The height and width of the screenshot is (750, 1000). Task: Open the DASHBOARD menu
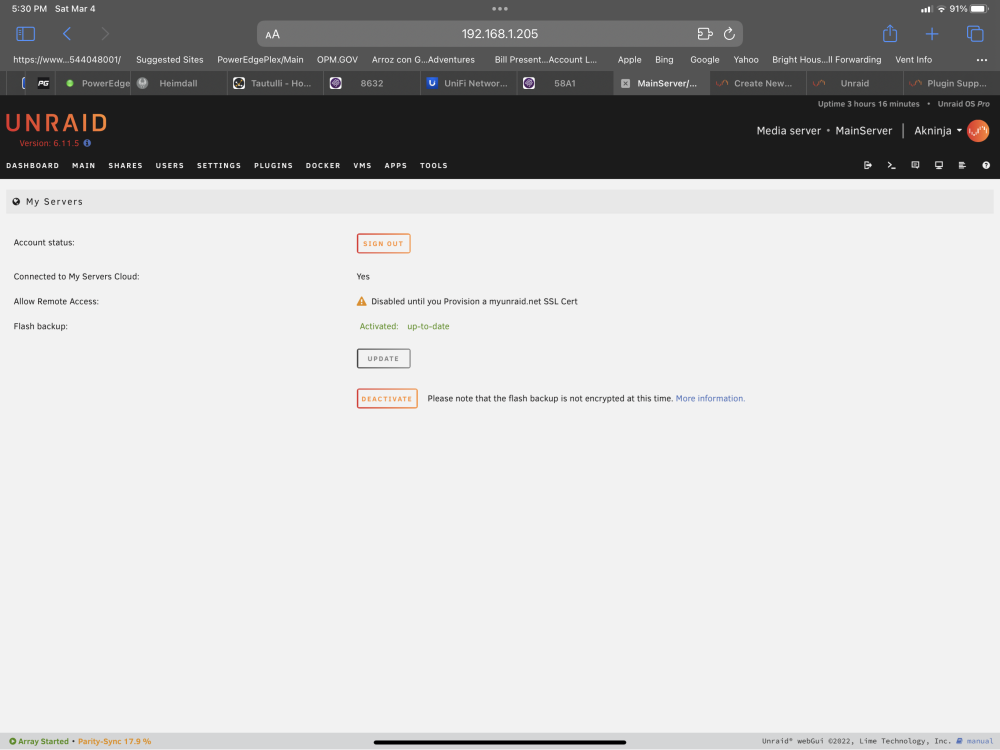(33, 166)
